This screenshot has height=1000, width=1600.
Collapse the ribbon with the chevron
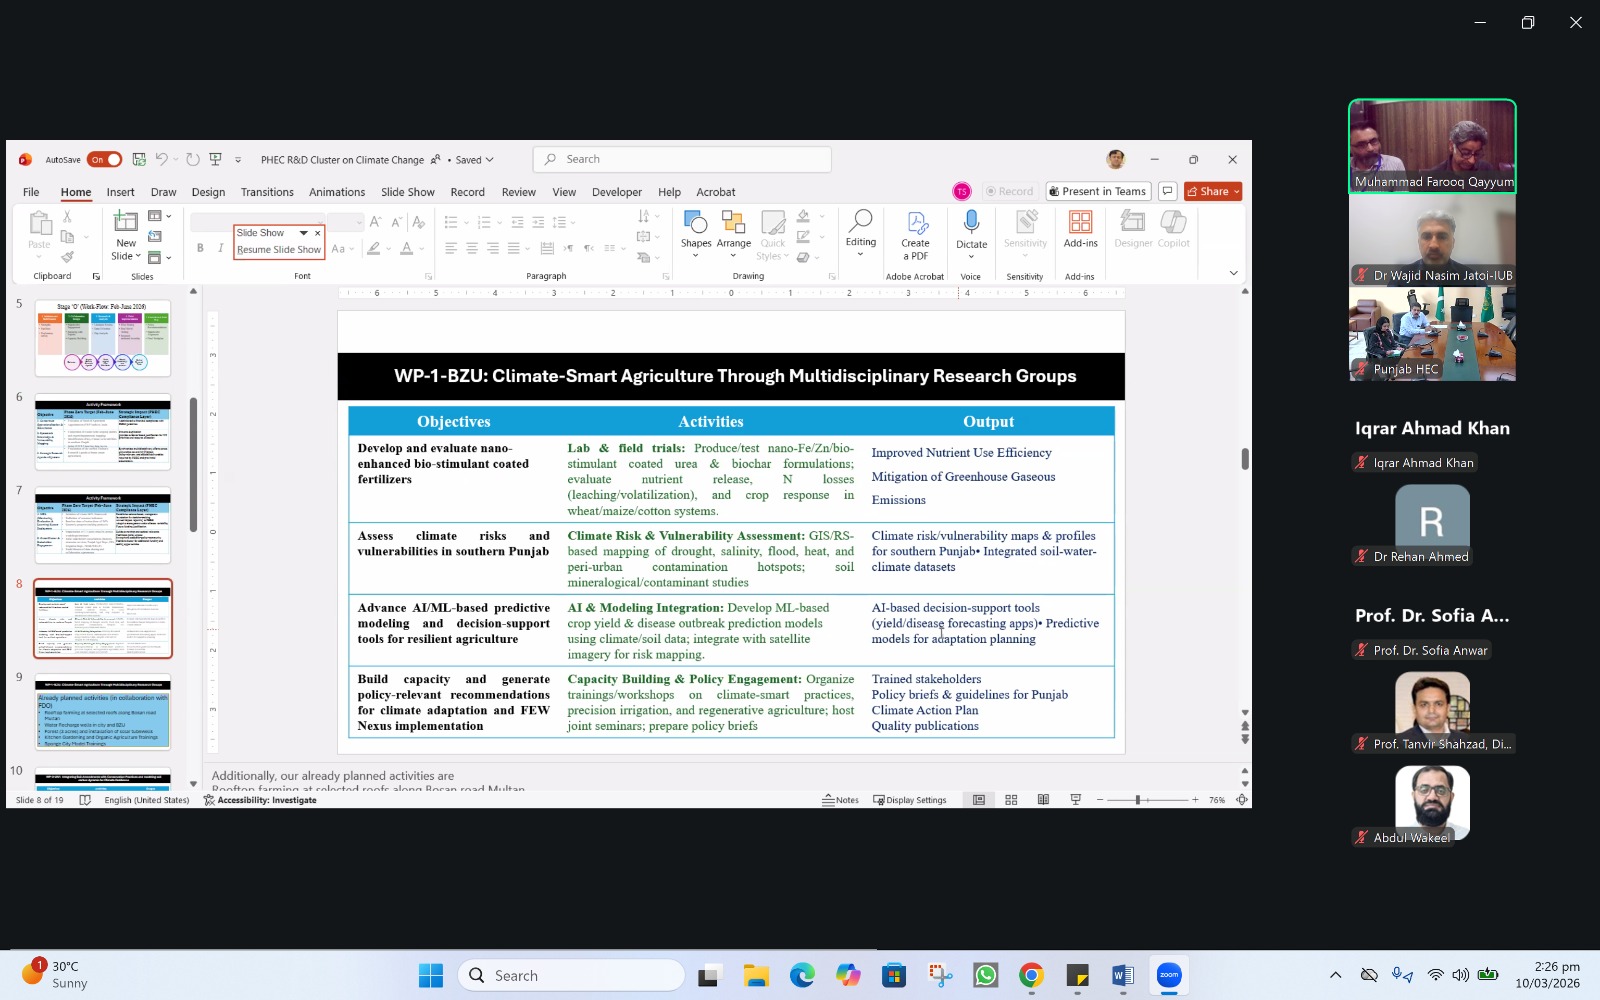tap(1233, 273)
